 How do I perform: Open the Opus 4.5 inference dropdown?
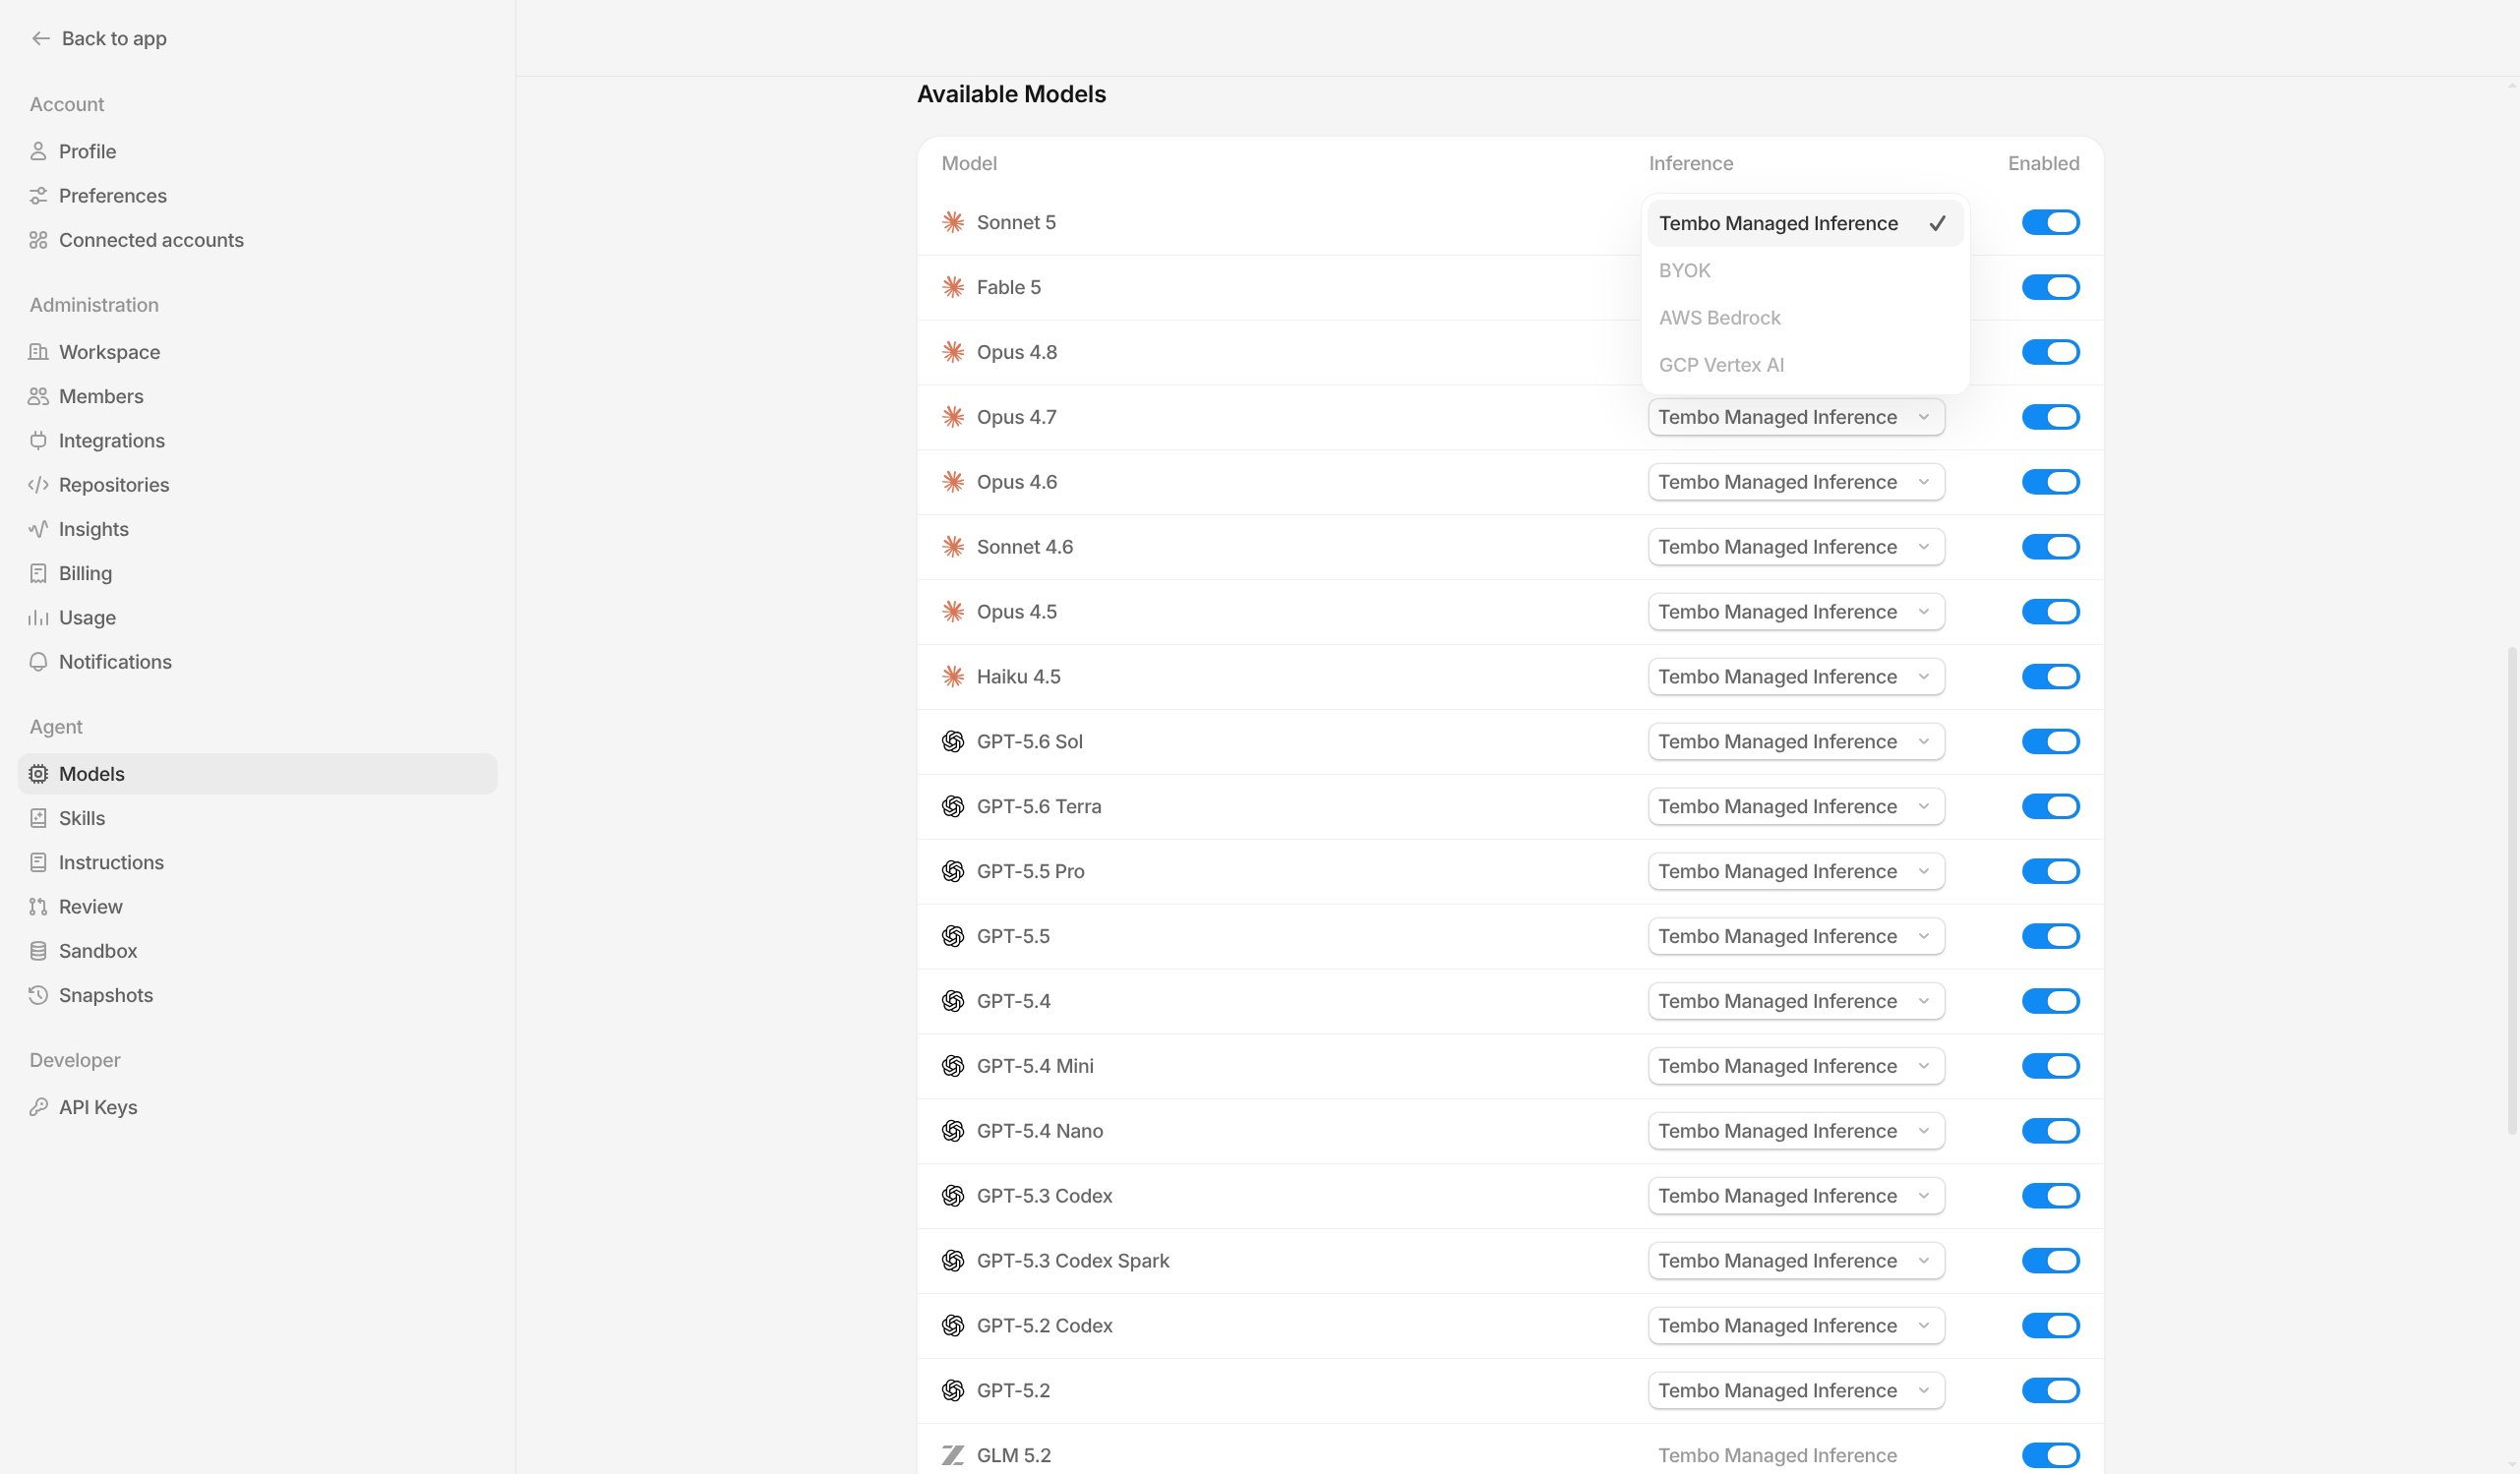[1796, 612]
